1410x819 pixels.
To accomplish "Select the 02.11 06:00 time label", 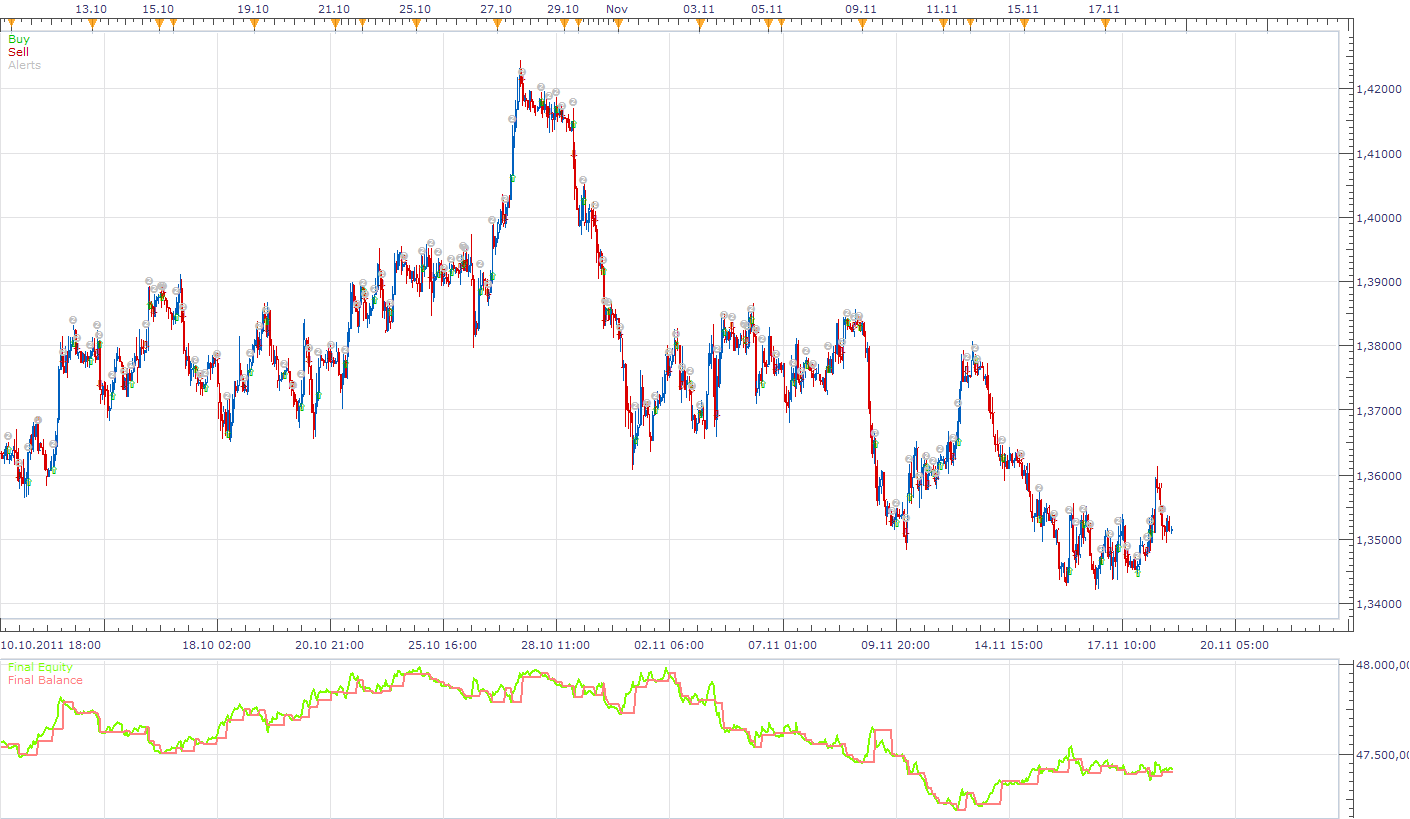I will point(667,645).
